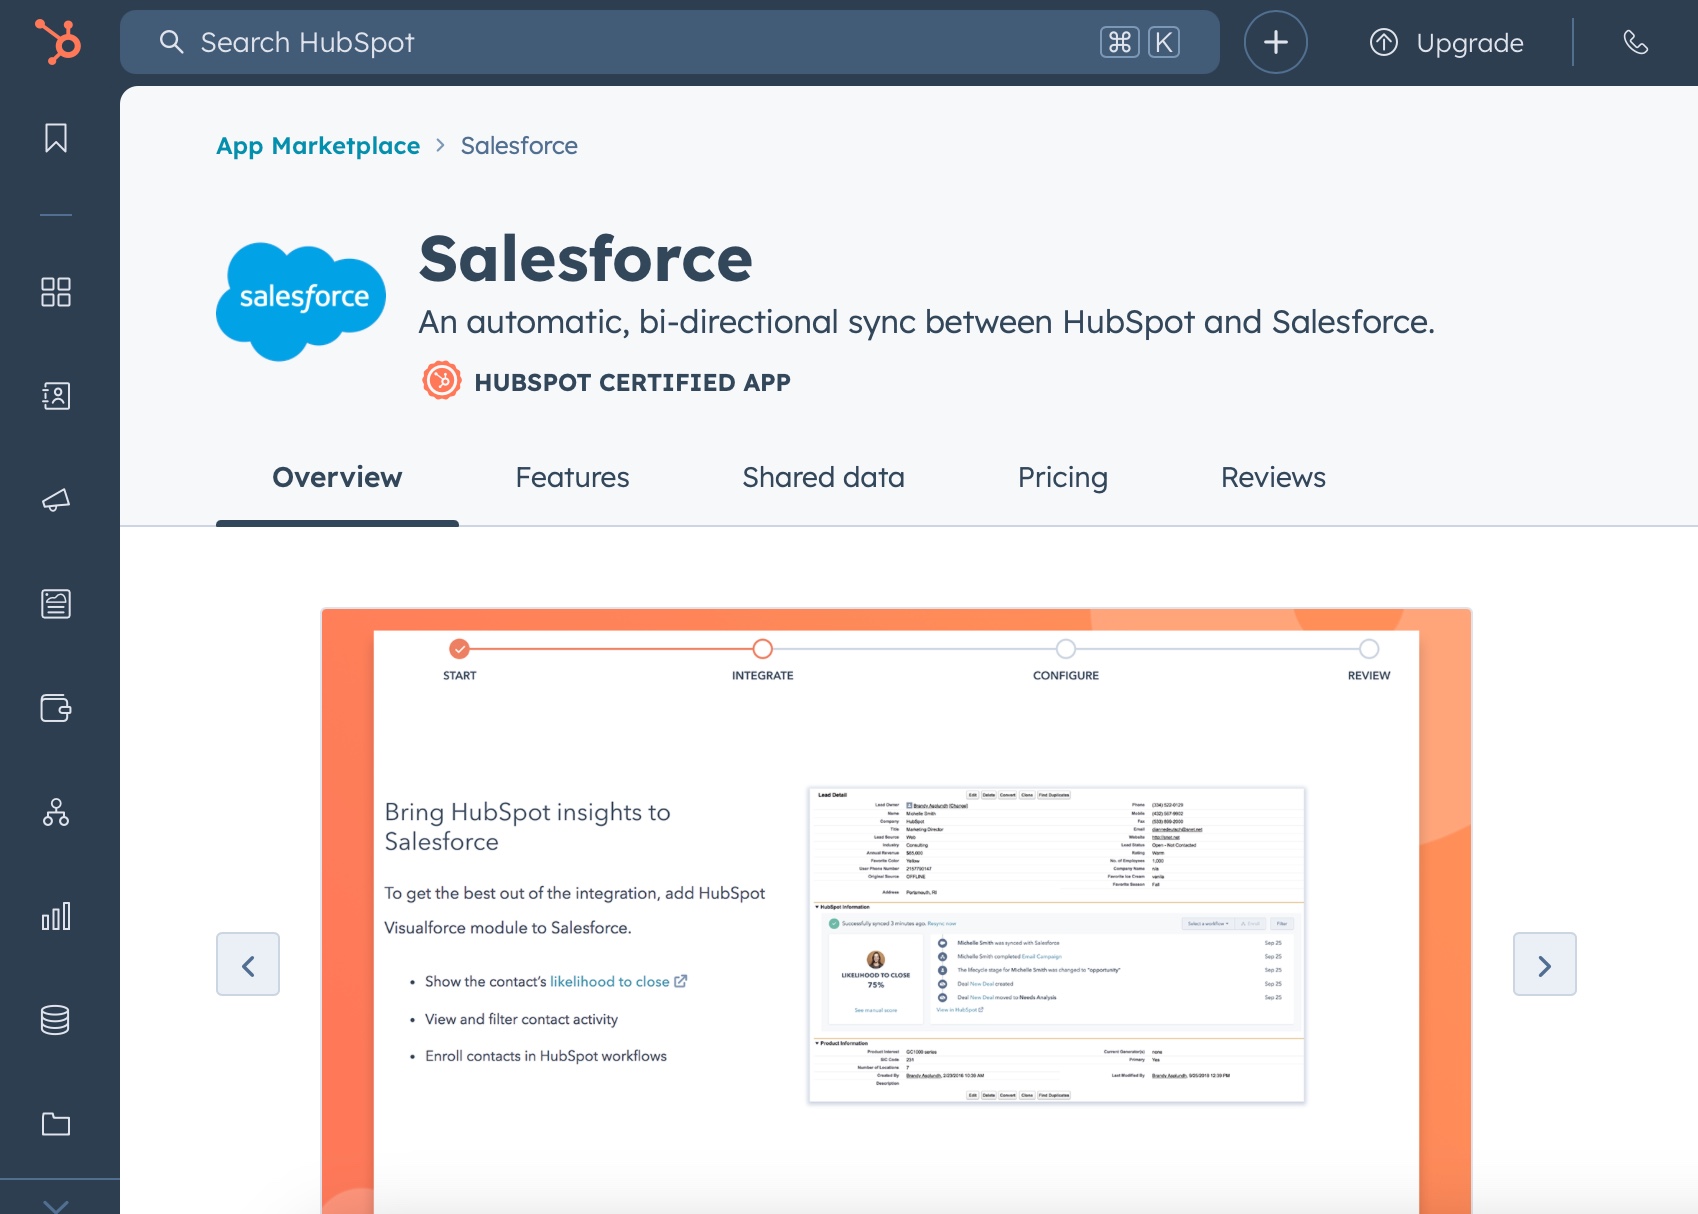Screen dimensions: 1698x1214
Task: Open the Bookmarks sidebar icon
Action: [55, 139]
